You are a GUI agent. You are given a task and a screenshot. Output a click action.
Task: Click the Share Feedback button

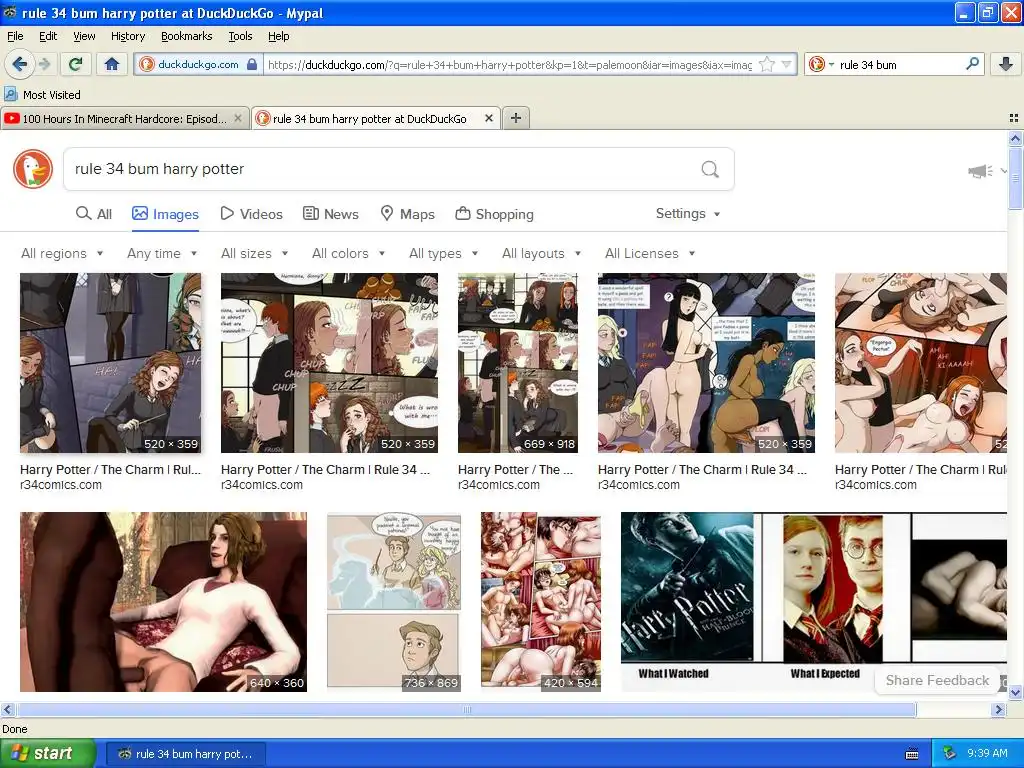(x=937, y=680)
